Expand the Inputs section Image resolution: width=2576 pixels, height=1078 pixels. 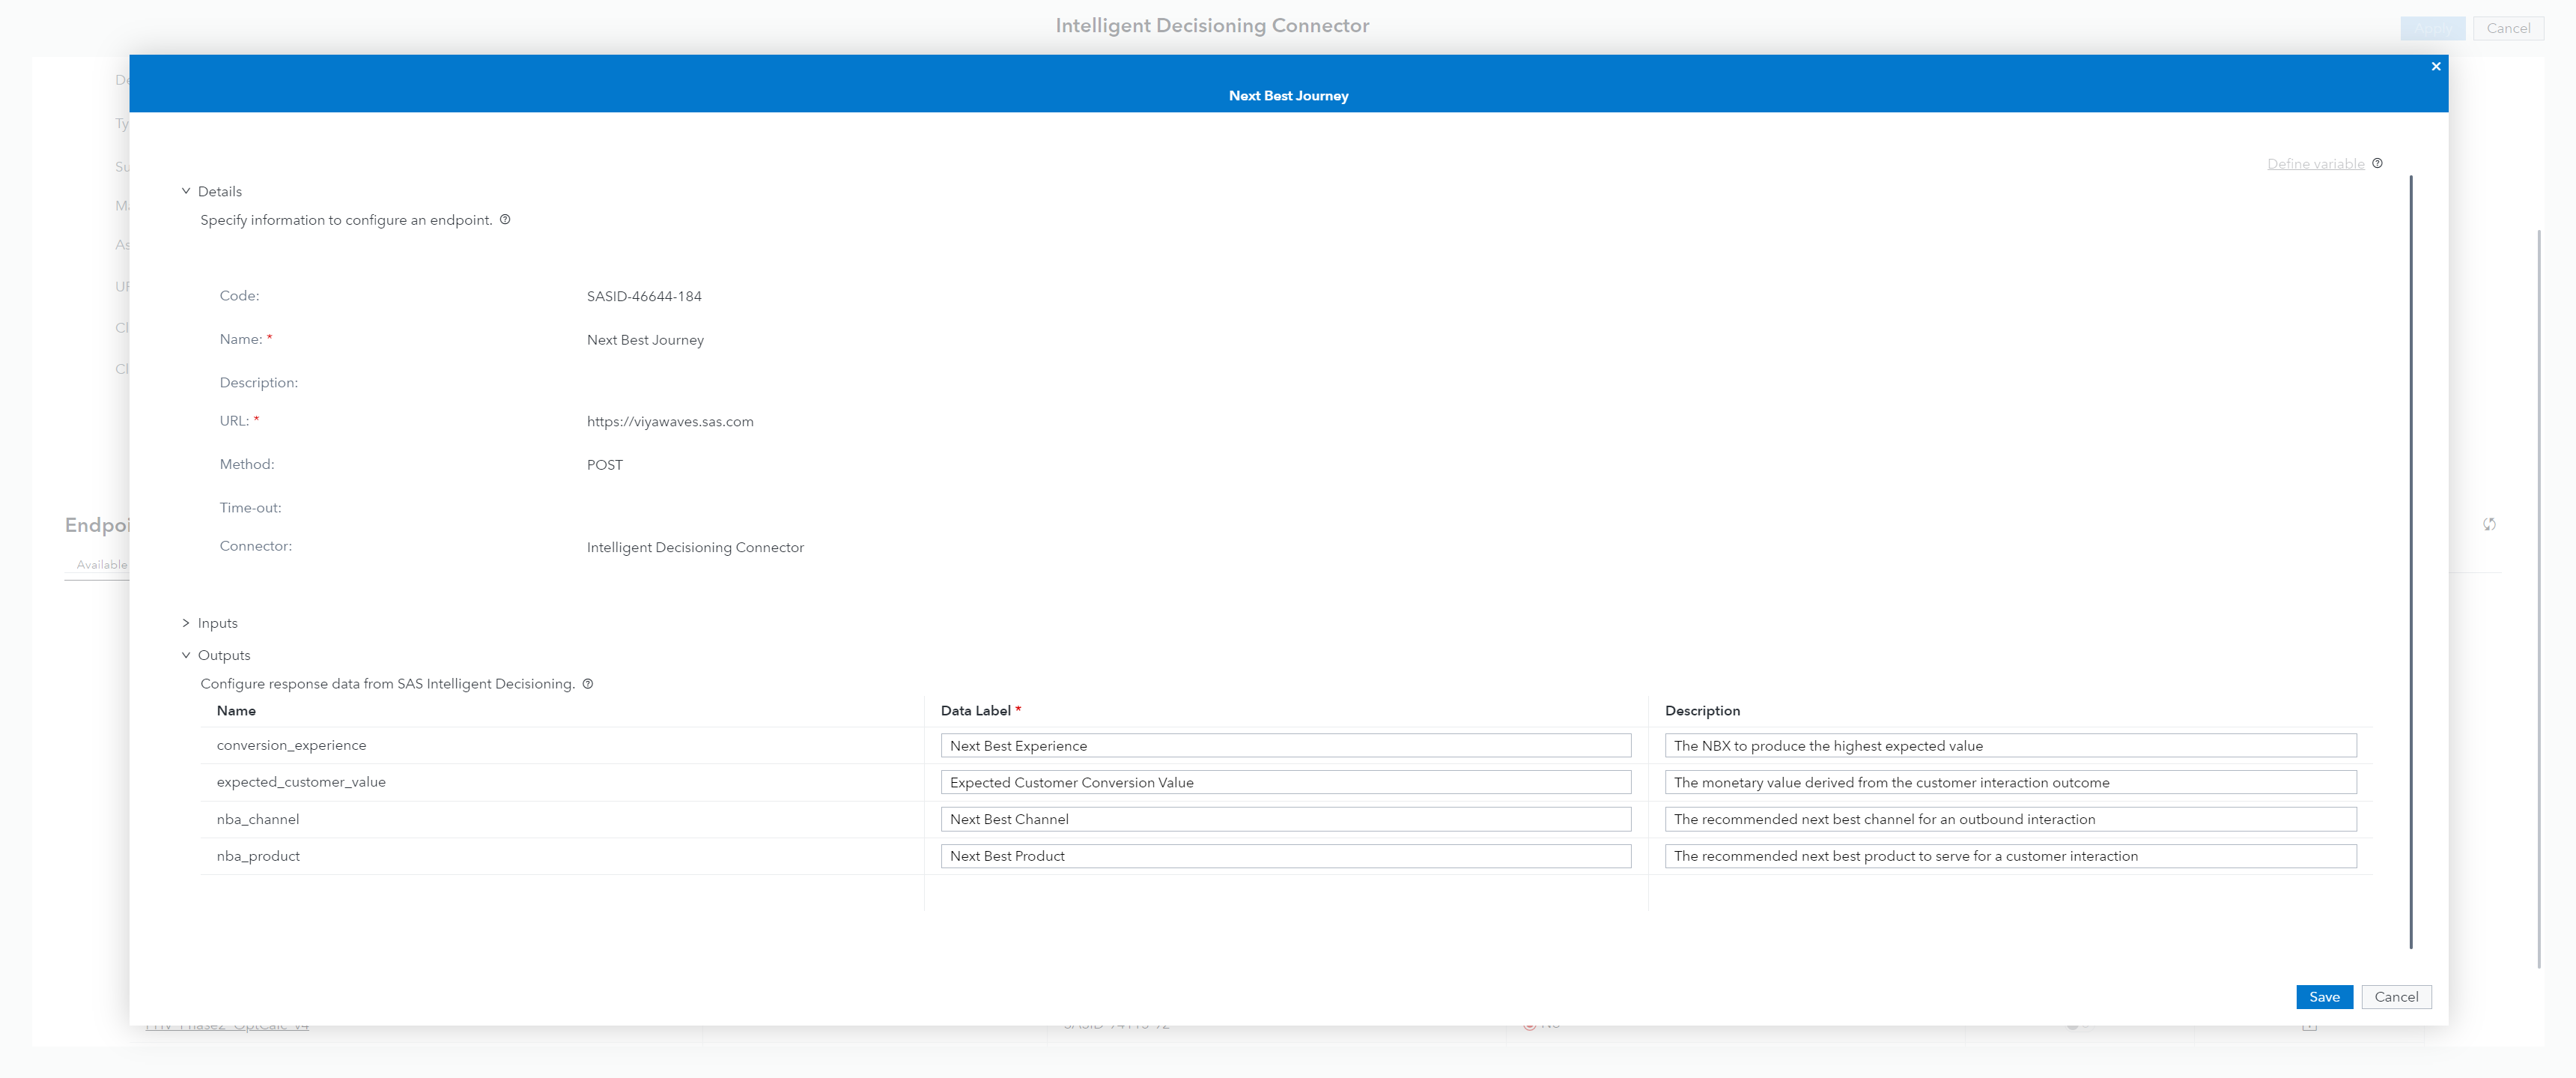pyautogui.click(x=186, y=622)
